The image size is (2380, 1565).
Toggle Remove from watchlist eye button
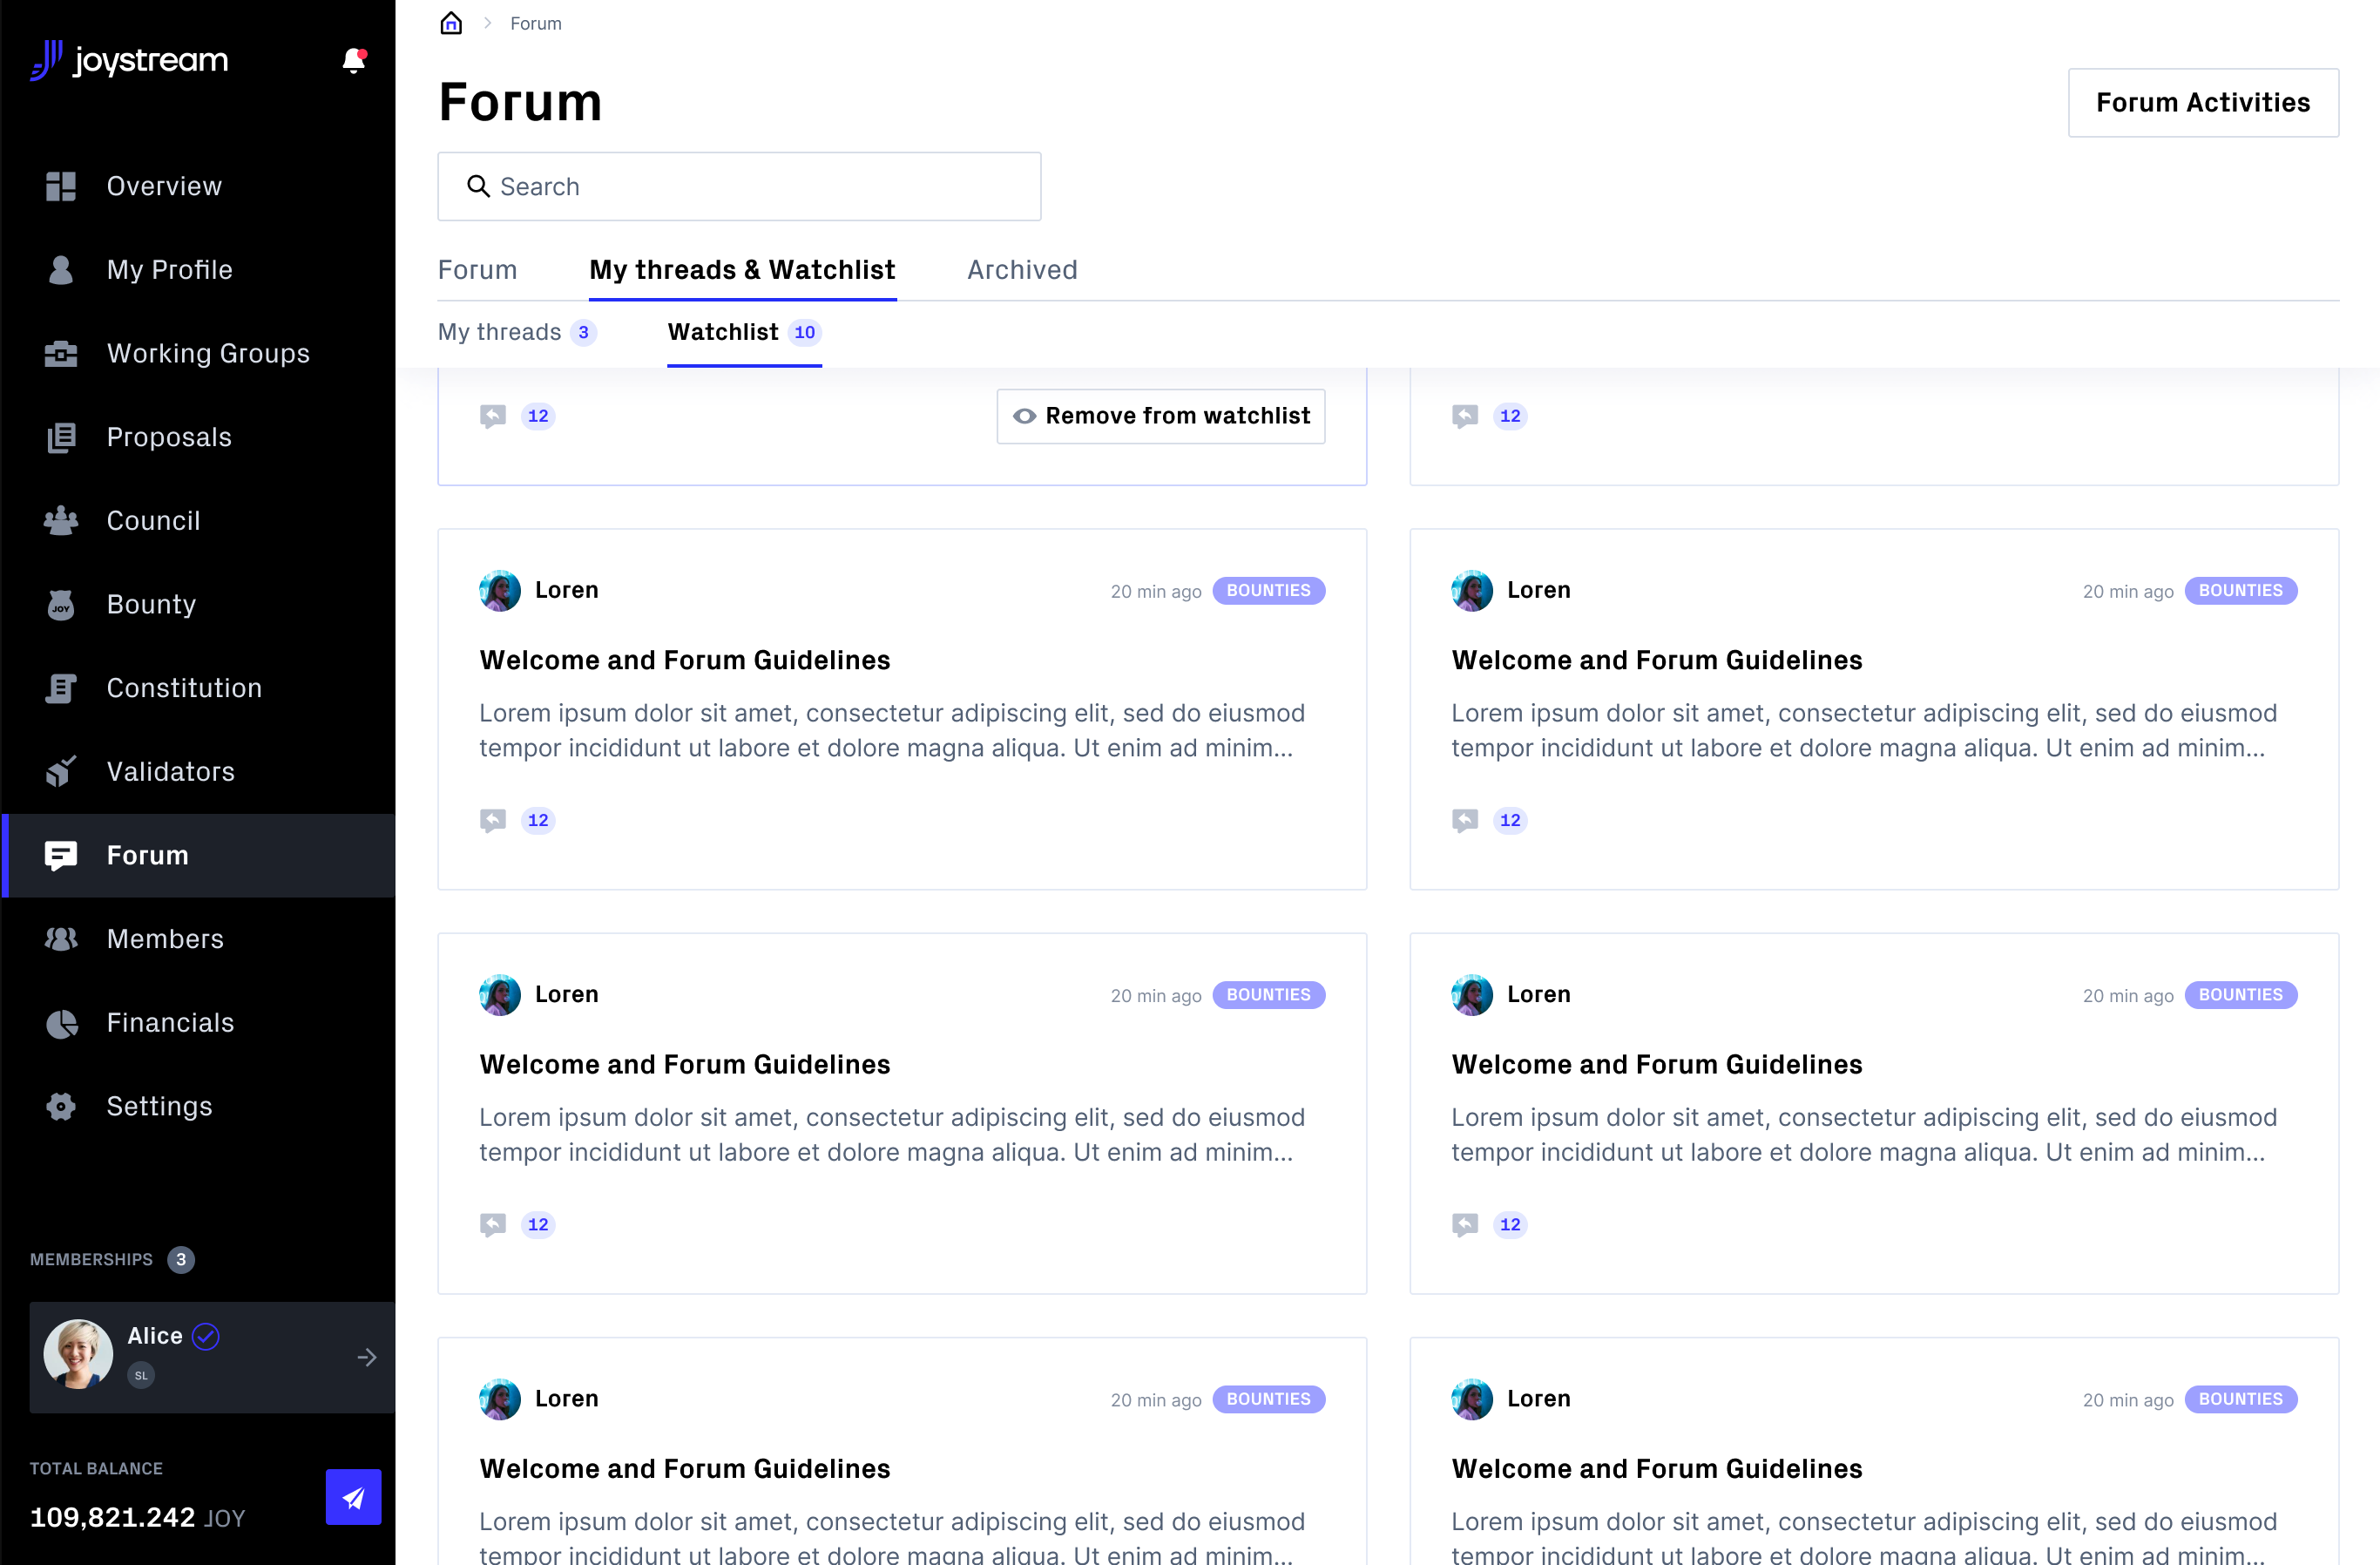click(x=1161, y=416)
